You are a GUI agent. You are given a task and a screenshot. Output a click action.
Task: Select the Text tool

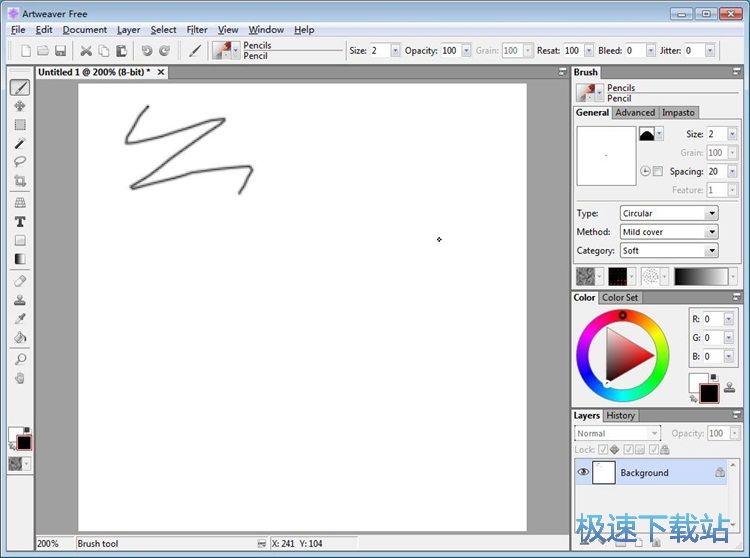tap(20, 221)
